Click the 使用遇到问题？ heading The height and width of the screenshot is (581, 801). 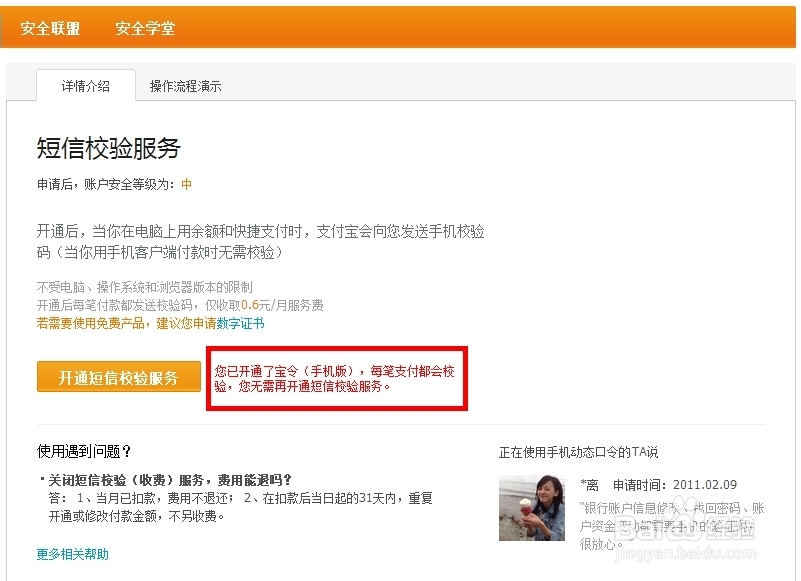(84, 451)
